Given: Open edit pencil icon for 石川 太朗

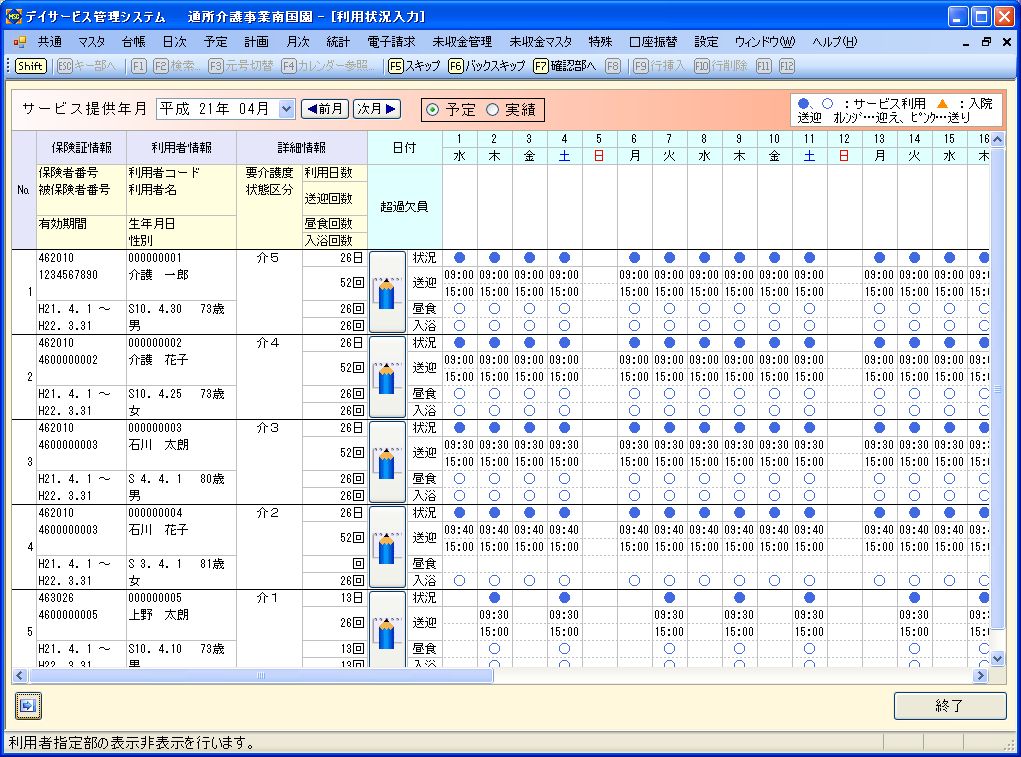Looking at the screenshot, I should click(388, 462).
